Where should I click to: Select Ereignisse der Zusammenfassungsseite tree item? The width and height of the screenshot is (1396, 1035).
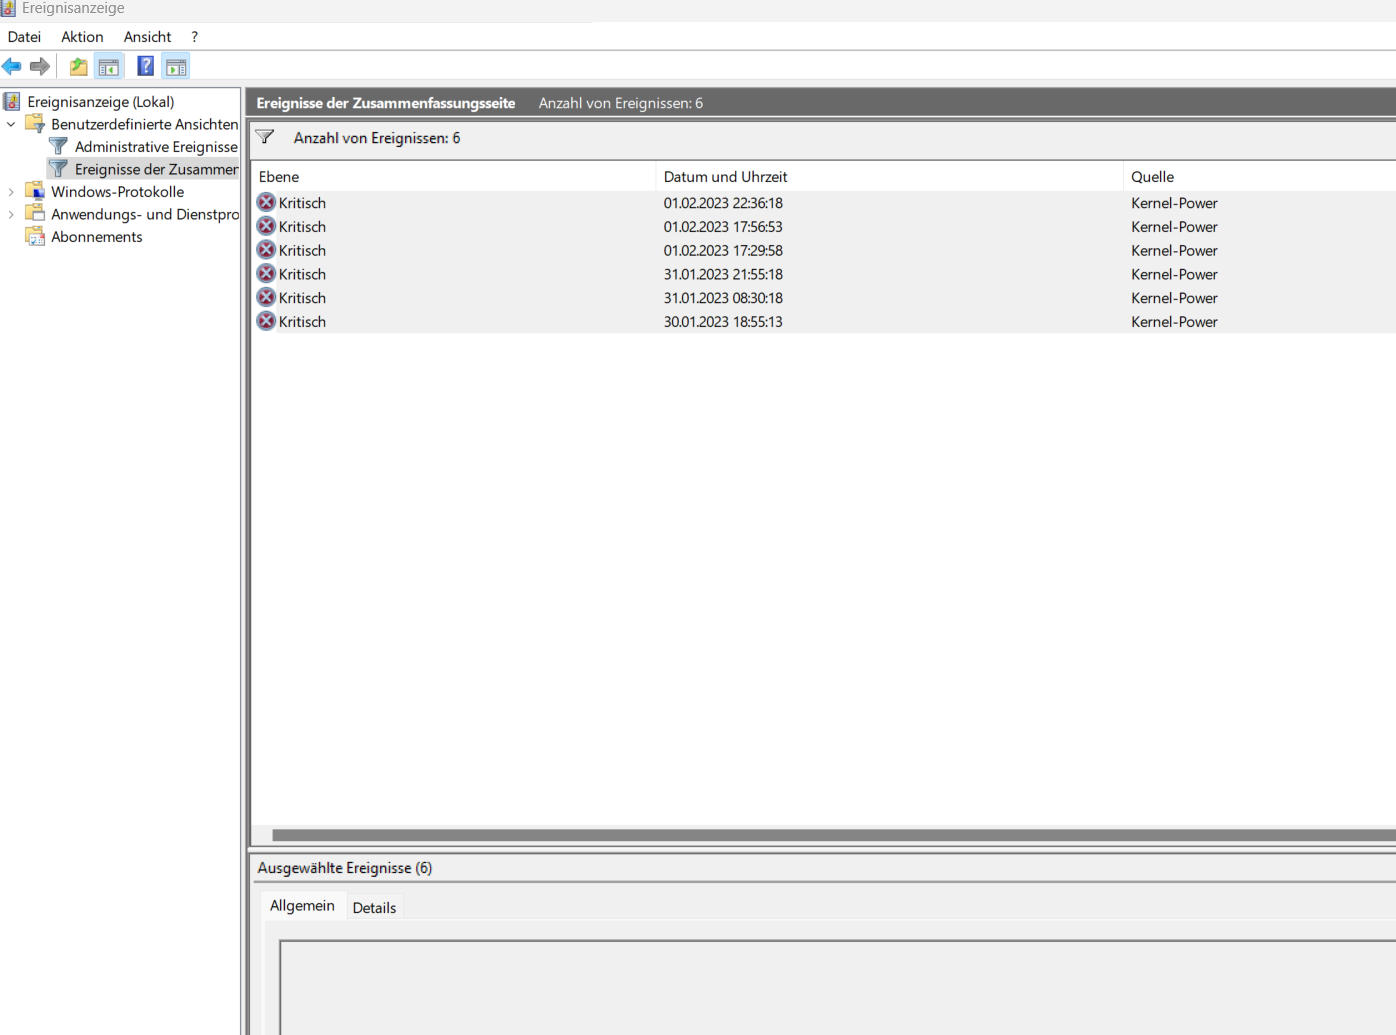coord(157,169)
